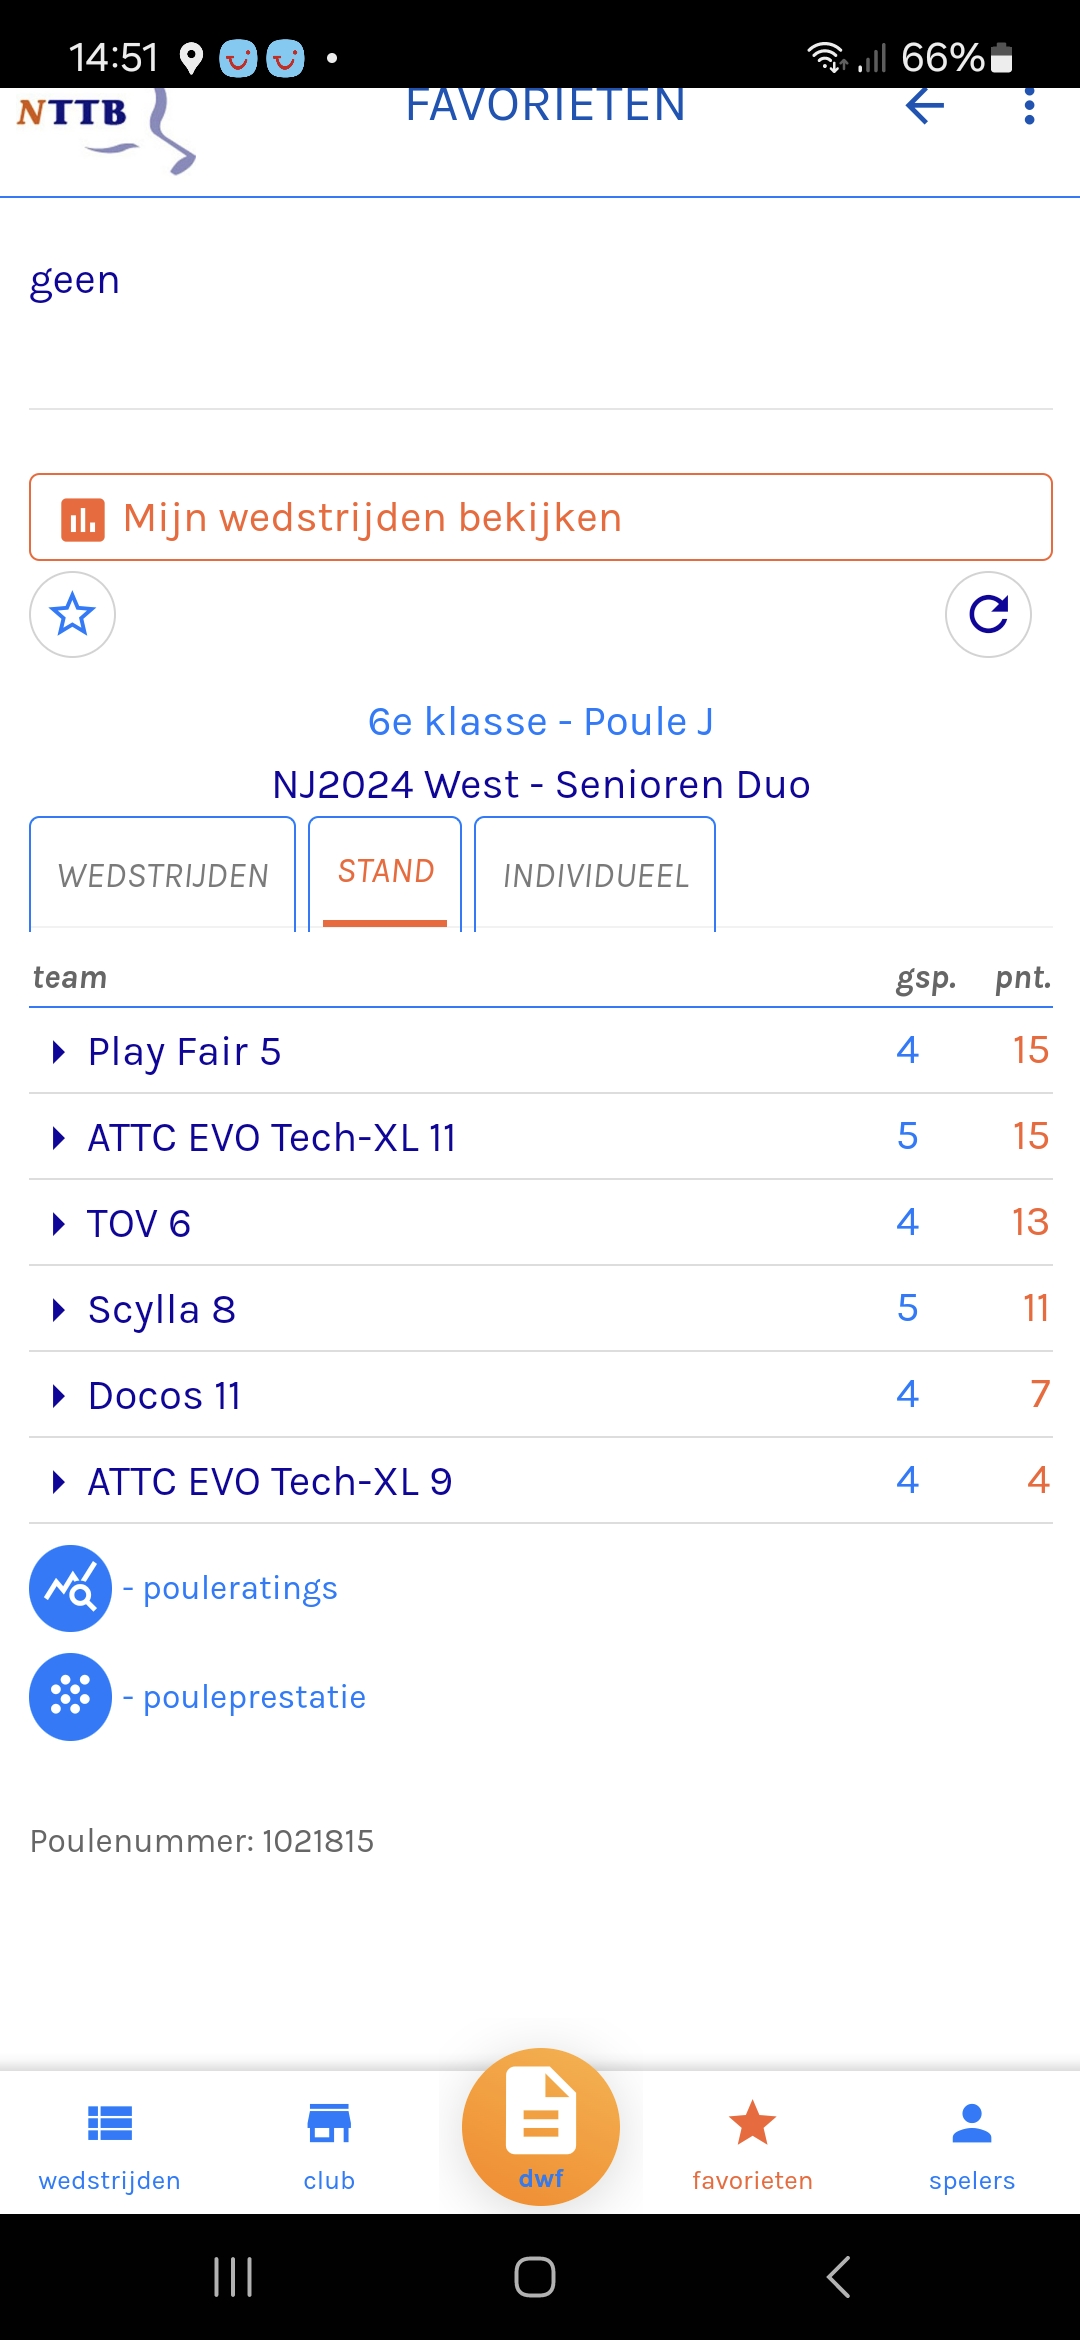The image size is (1080, 2340).
Task: Click Mijn wedstrijden bekijken button
Action: tap(540, 517)
